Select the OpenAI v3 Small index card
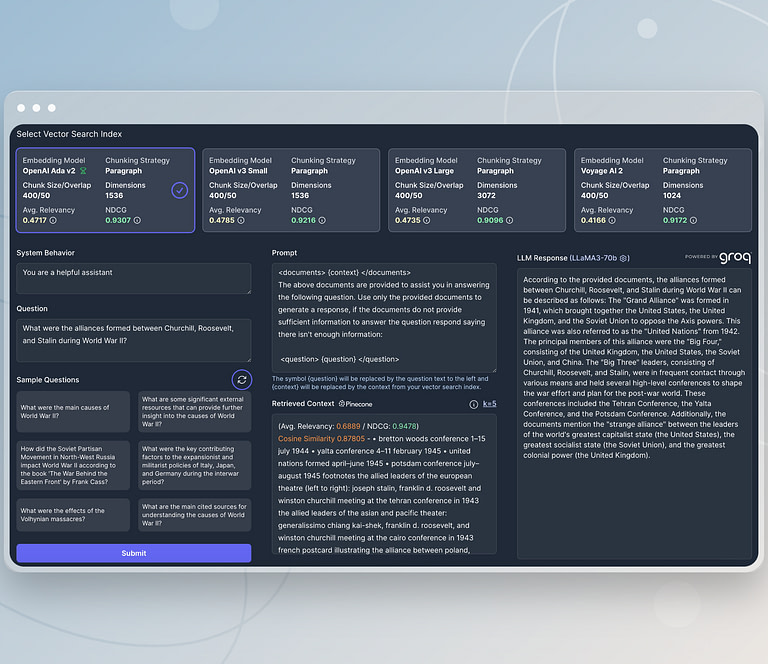This screenshot has height=664, width=768. click(291, 190)
